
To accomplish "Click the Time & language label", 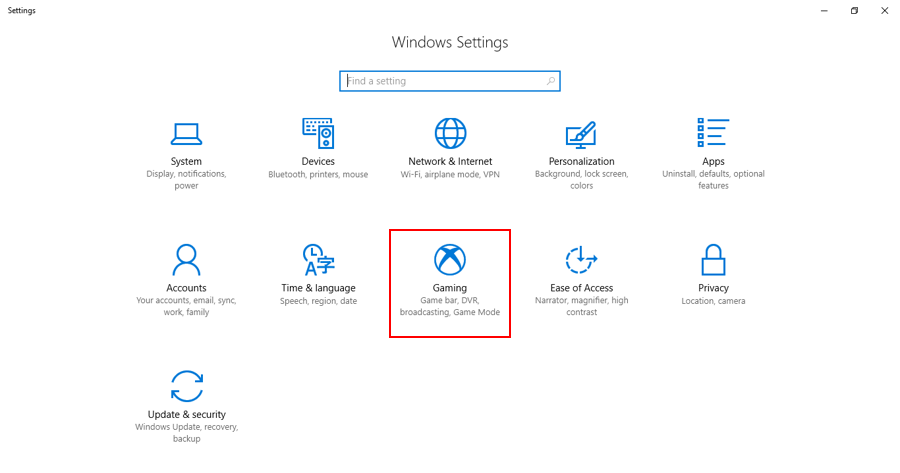I will click(319, 288).
